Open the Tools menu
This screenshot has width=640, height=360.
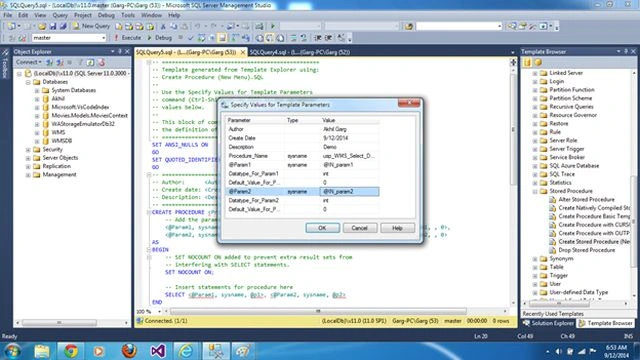coord(128,15)
